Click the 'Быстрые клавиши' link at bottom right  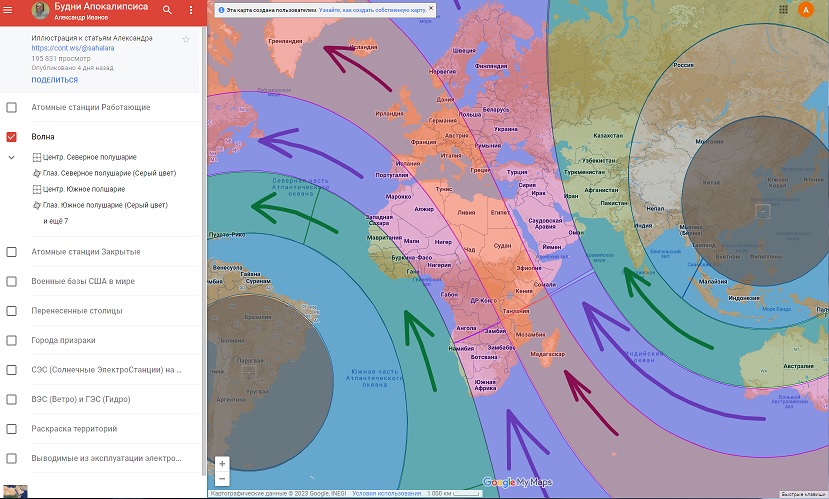[x=803, y=495]
